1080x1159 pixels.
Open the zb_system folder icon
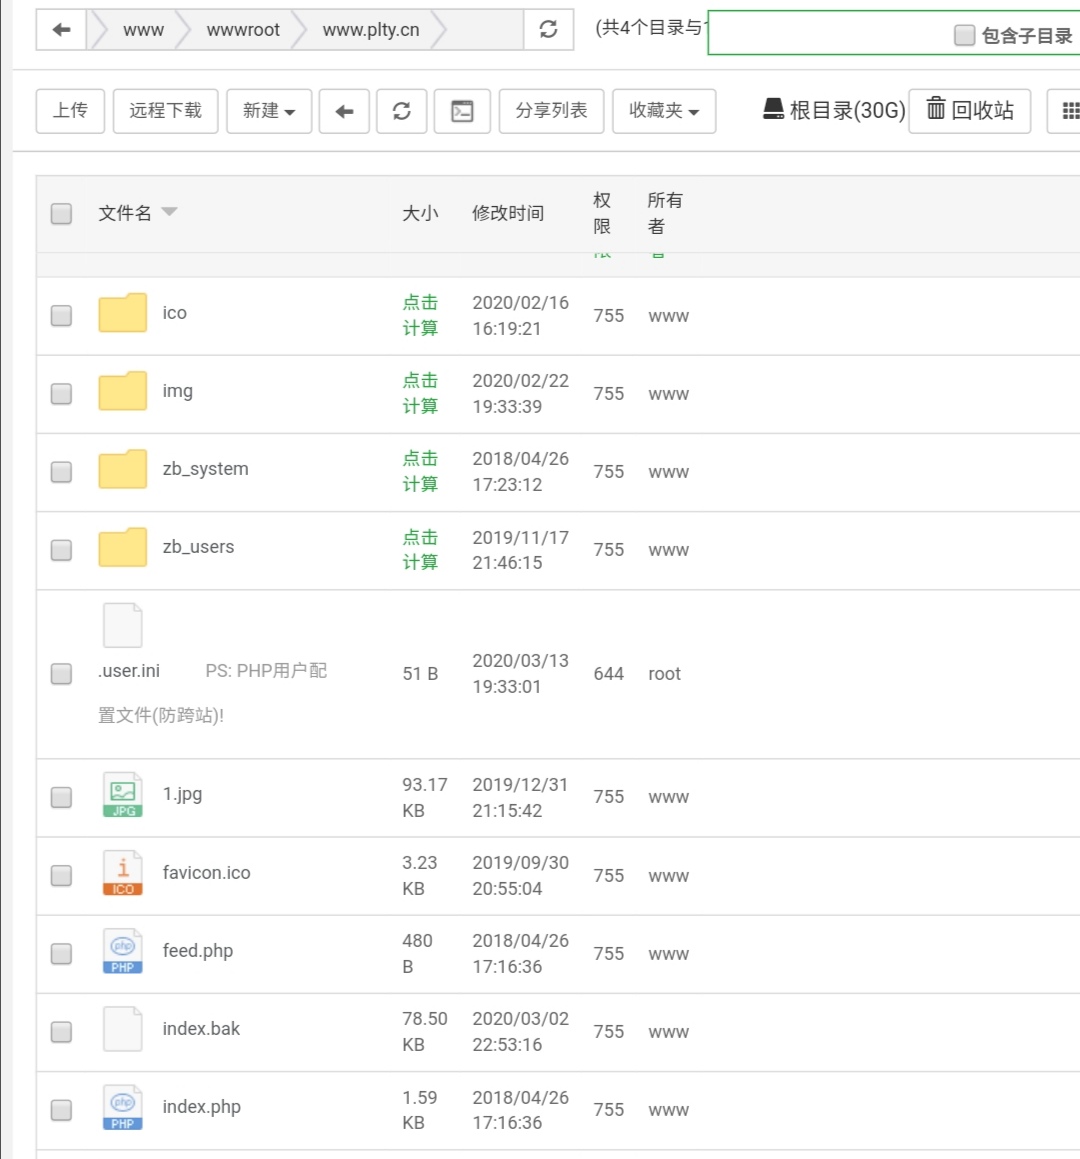pos(123,469)
